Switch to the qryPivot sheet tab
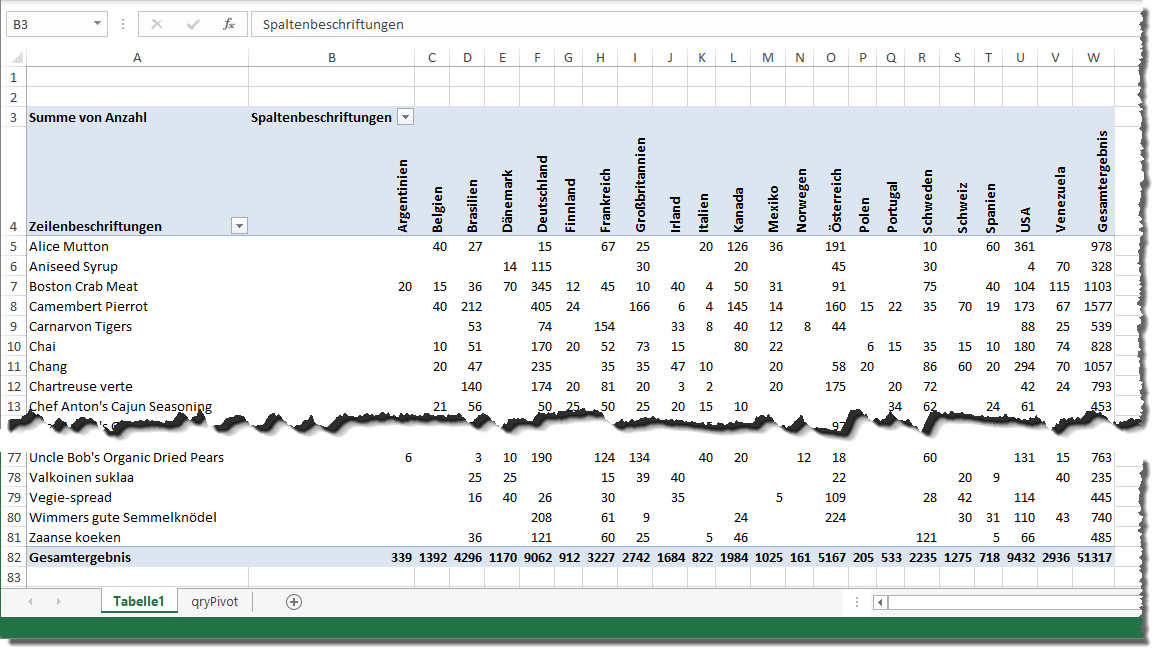Viewport: 1159px width, 654px height. (215, 602)
